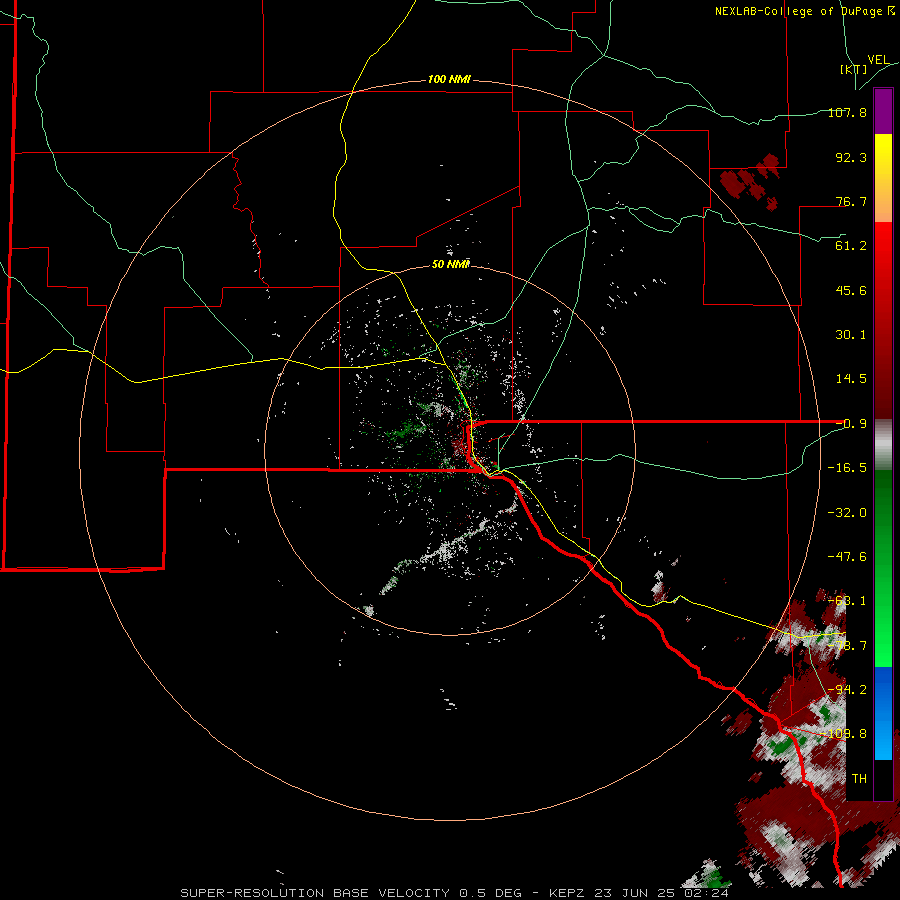Click the TH label on the legend

pyautogui.click(x=859, y=779)
